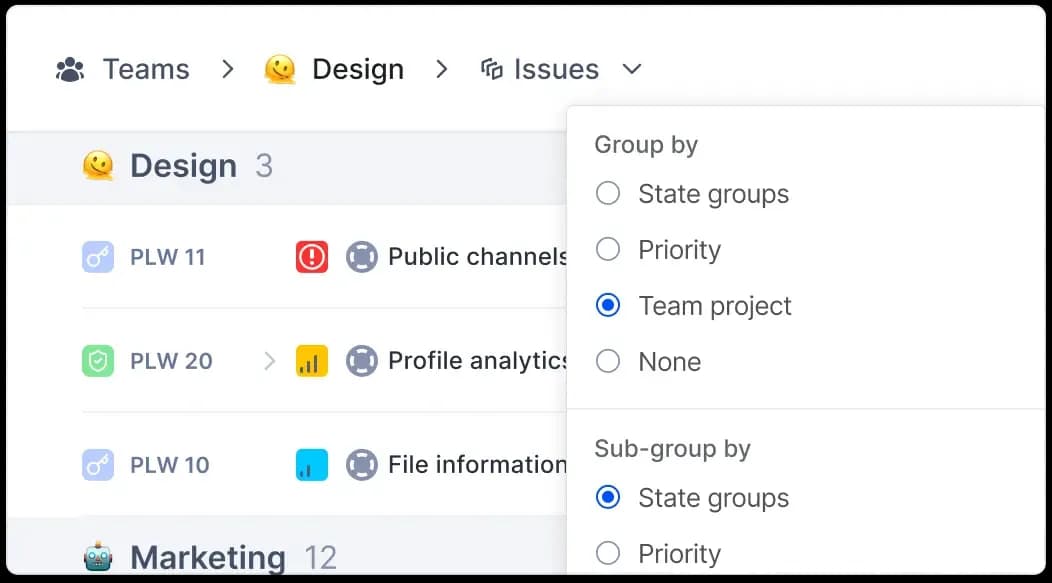This screenshot has height=583, width=1052.
Task: Click Design in the breadcrumb
Action: pos(358,68)
